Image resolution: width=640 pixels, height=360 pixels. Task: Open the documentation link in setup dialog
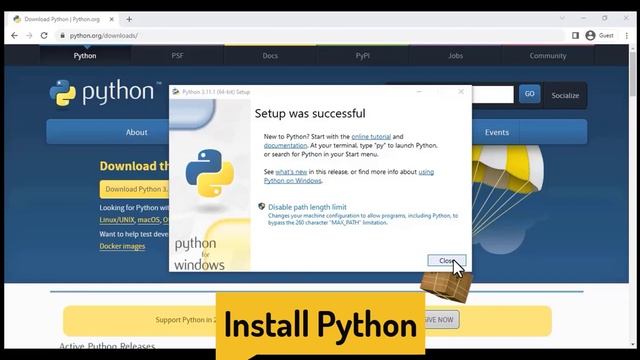click(285, 146)
